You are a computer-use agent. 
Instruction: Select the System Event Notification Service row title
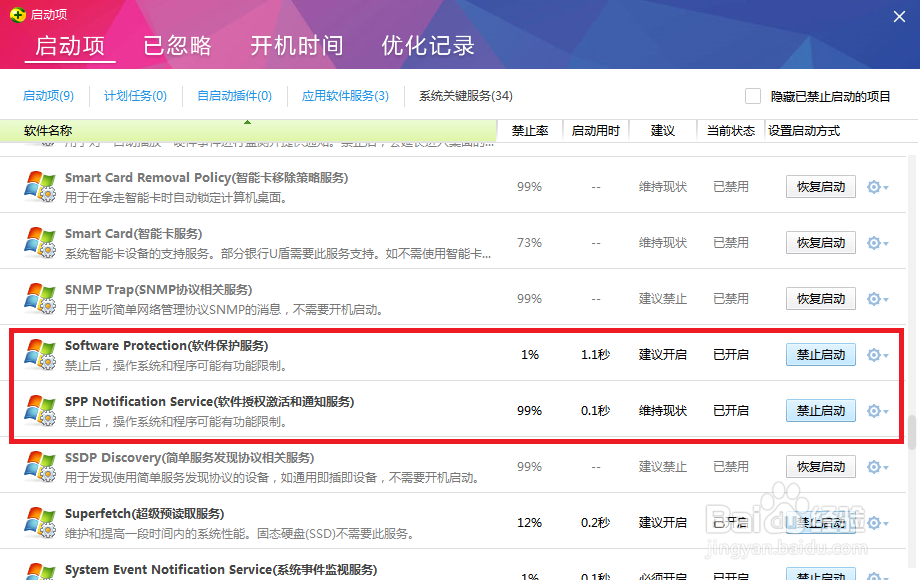[x=221, y=570]
